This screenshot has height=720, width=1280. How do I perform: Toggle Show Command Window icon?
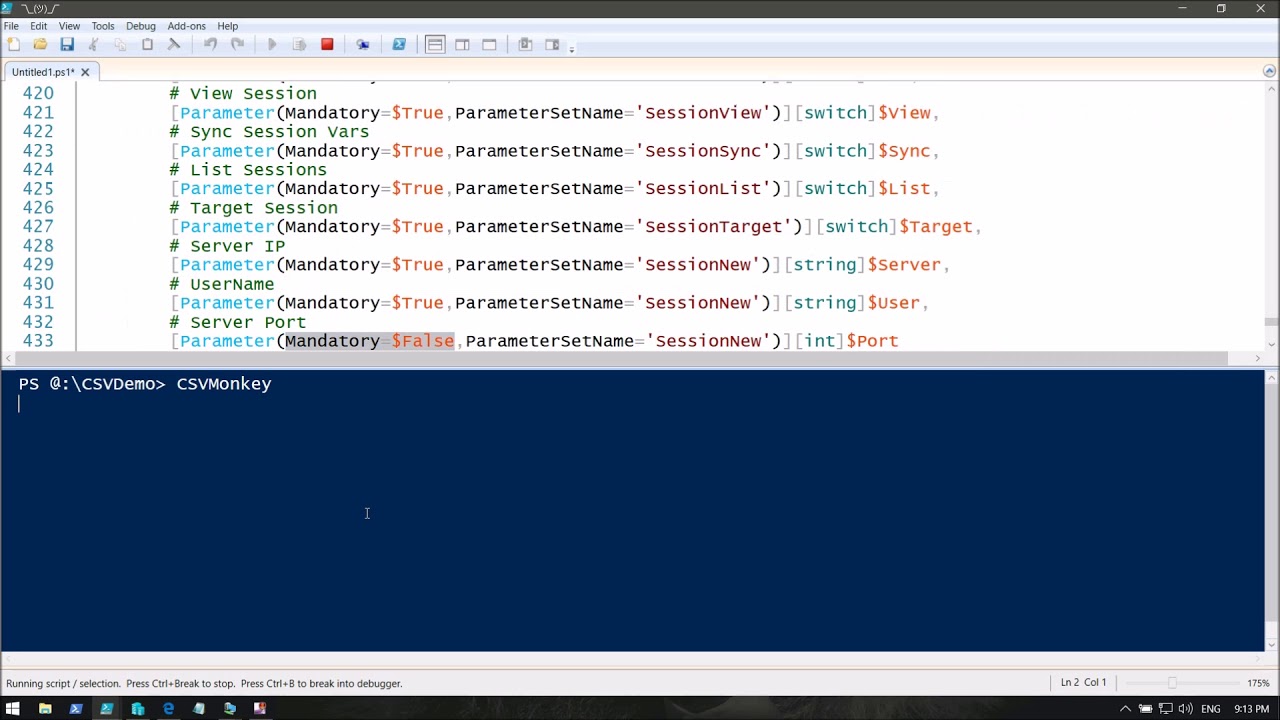pos(525,44)
